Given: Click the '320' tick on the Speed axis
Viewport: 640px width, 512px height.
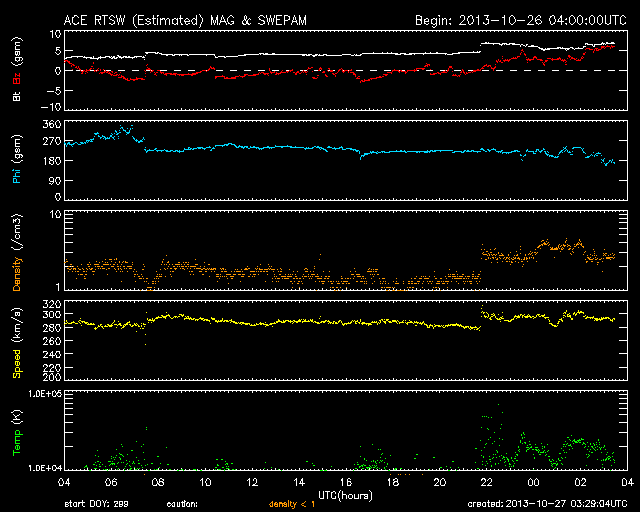Looking at the screenshot, I should (x=52, y=304).
